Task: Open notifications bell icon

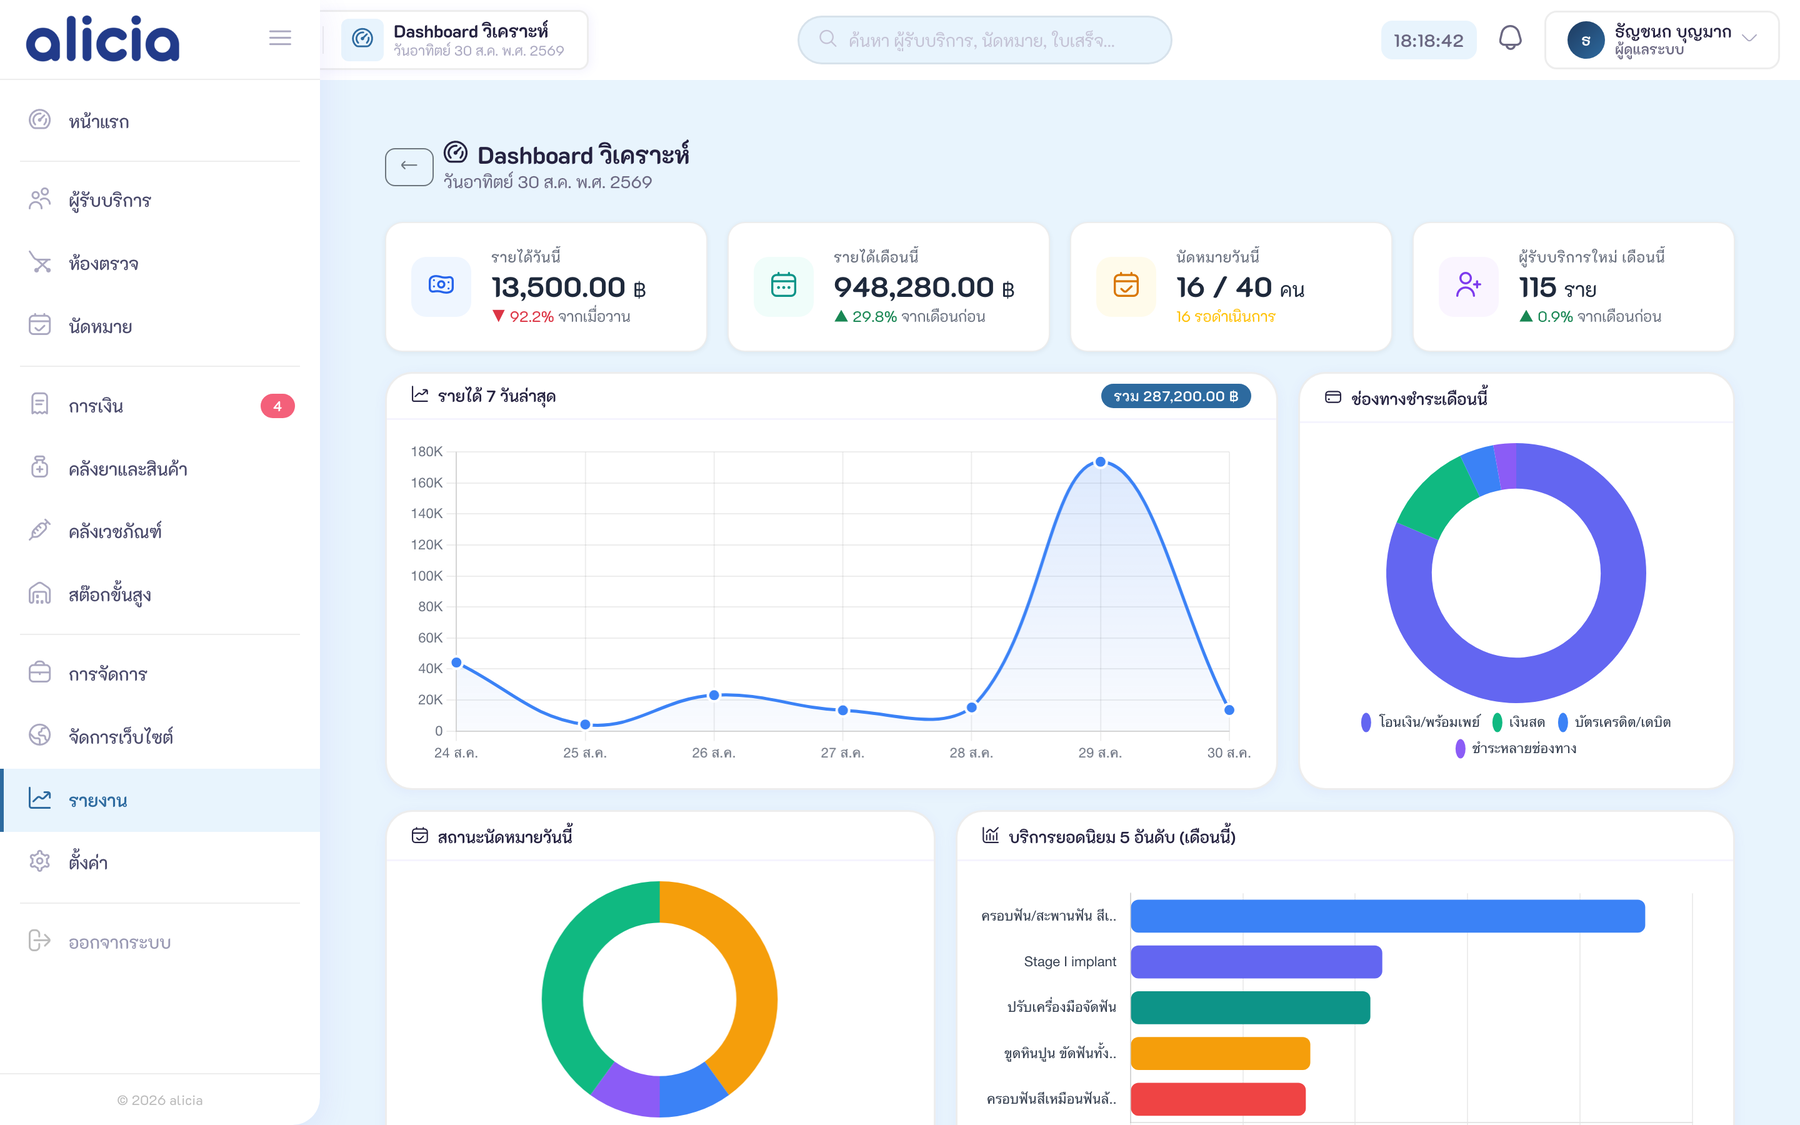Action: point(1510,39)
